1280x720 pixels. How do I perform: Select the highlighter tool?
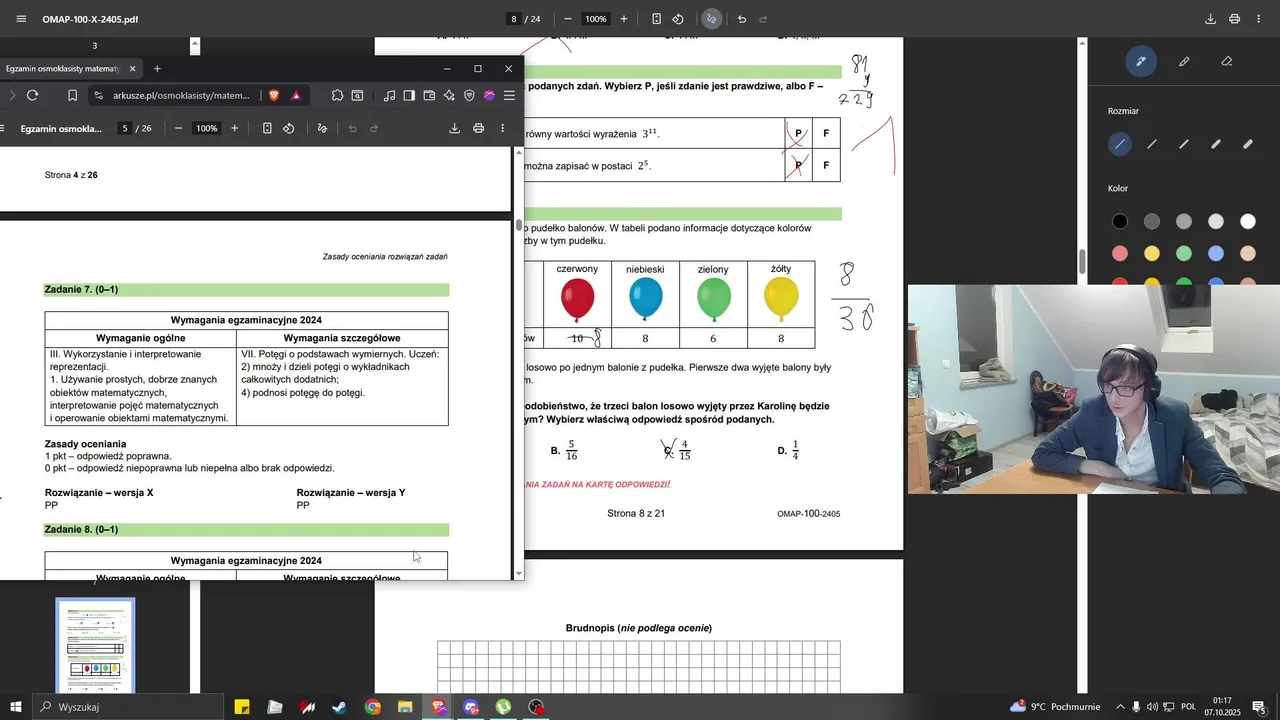[1184, 61]
